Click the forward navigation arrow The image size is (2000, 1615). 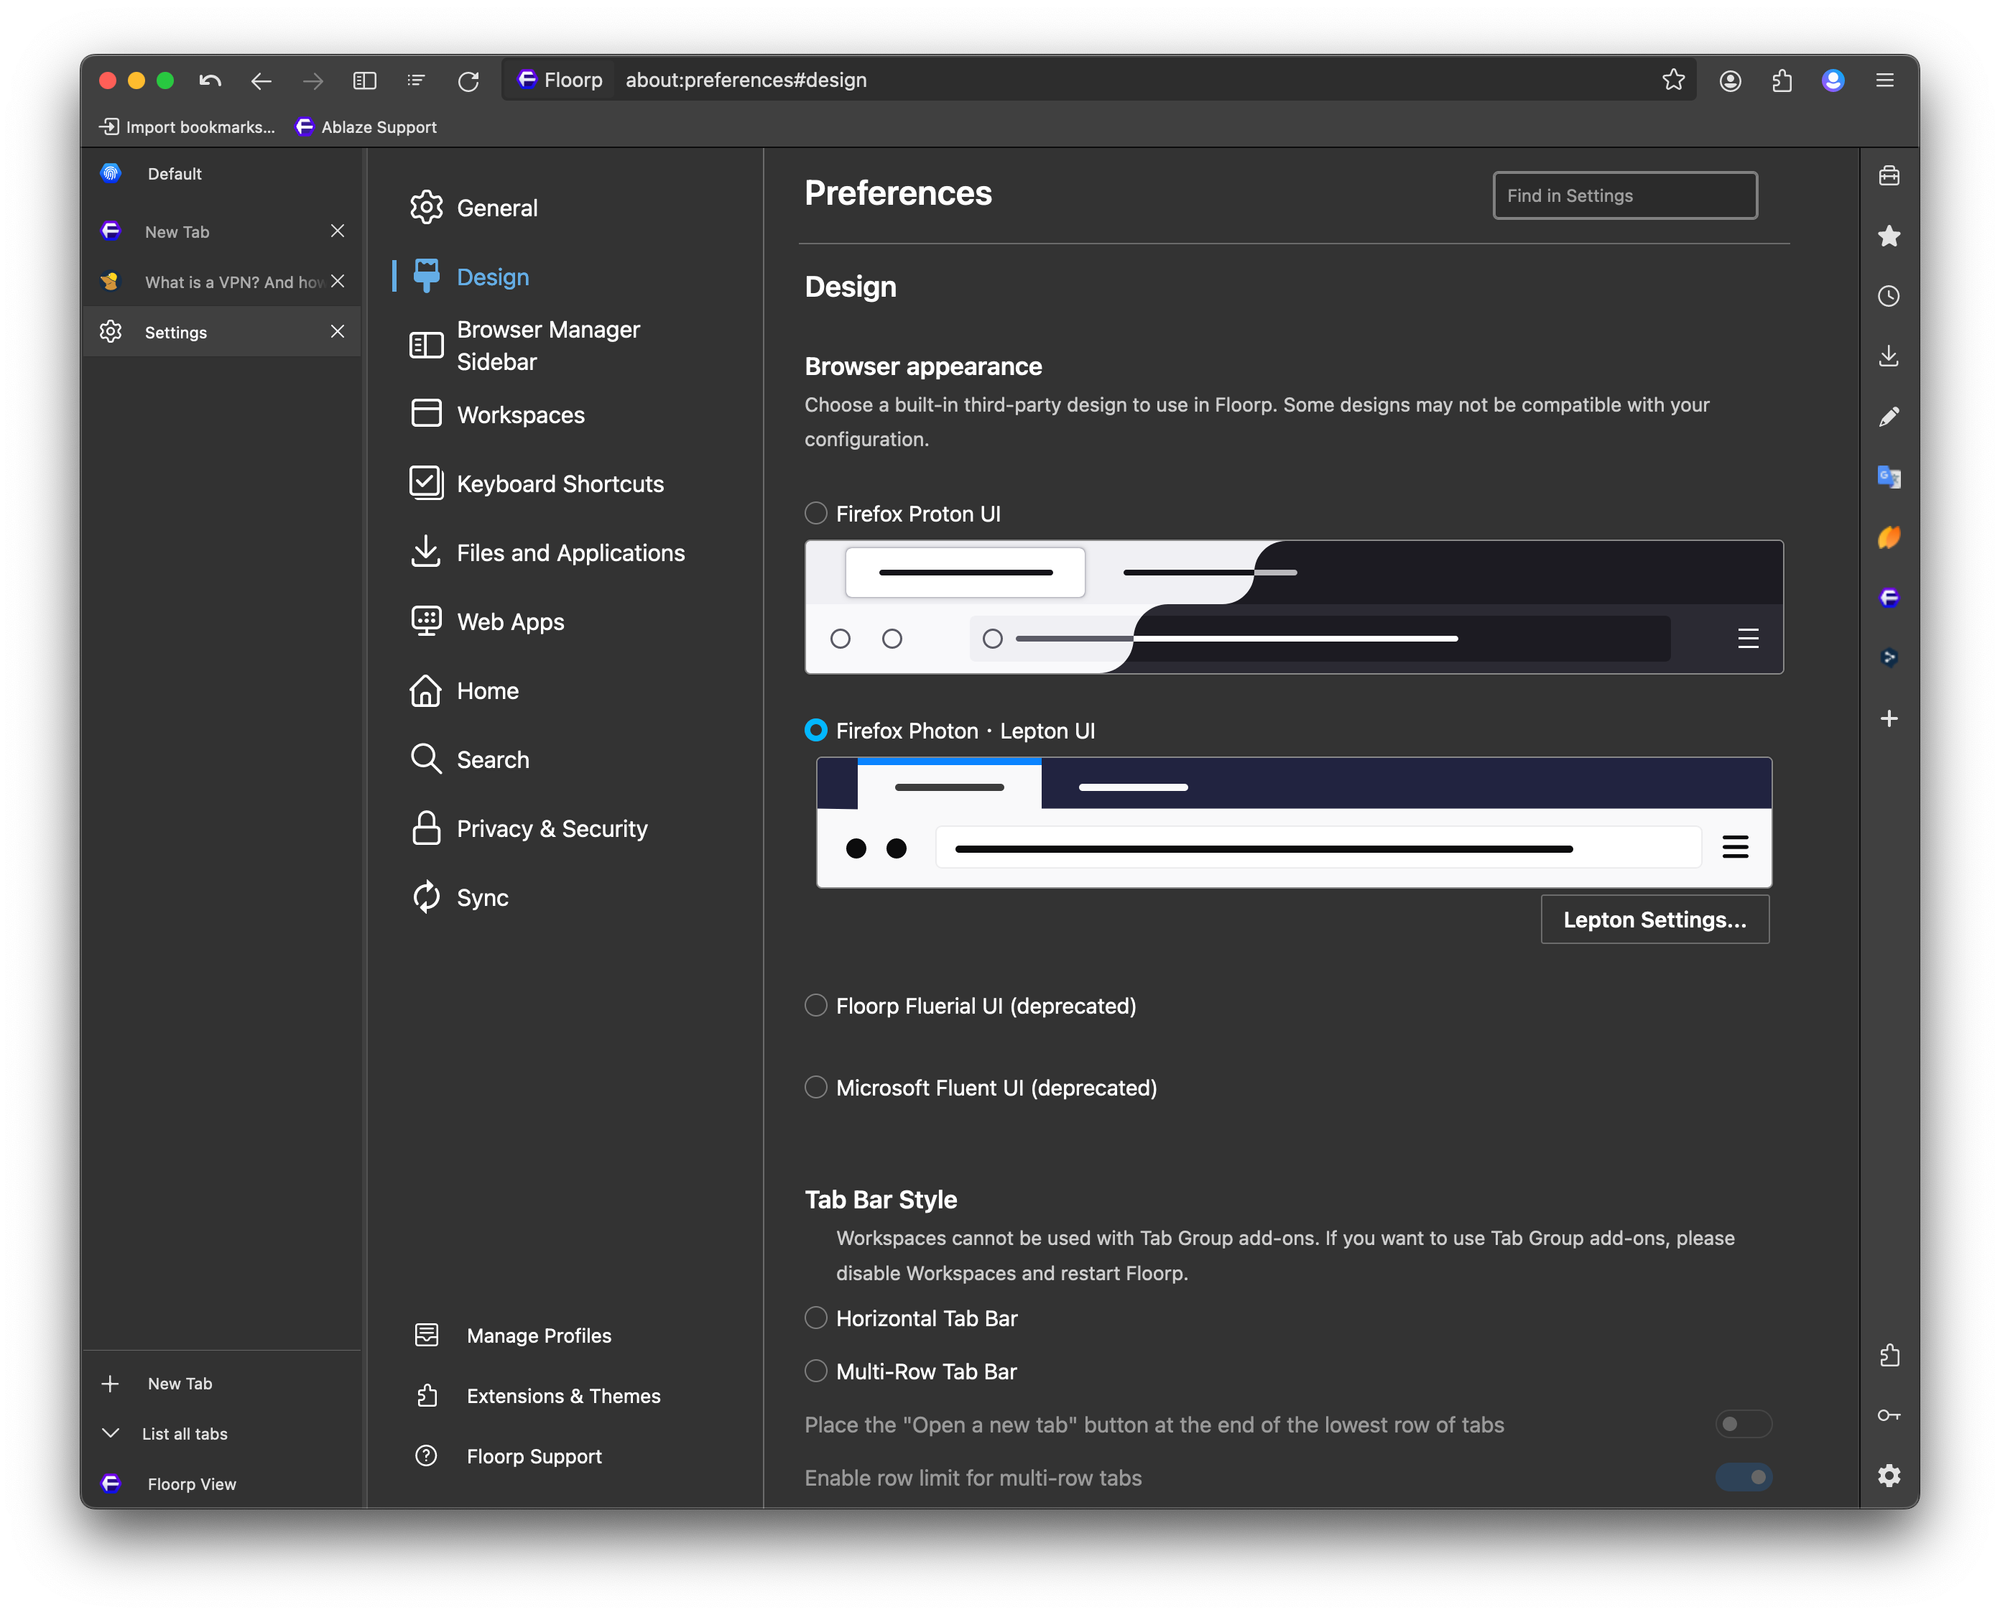pyautogui.click(x=313, y=80)
